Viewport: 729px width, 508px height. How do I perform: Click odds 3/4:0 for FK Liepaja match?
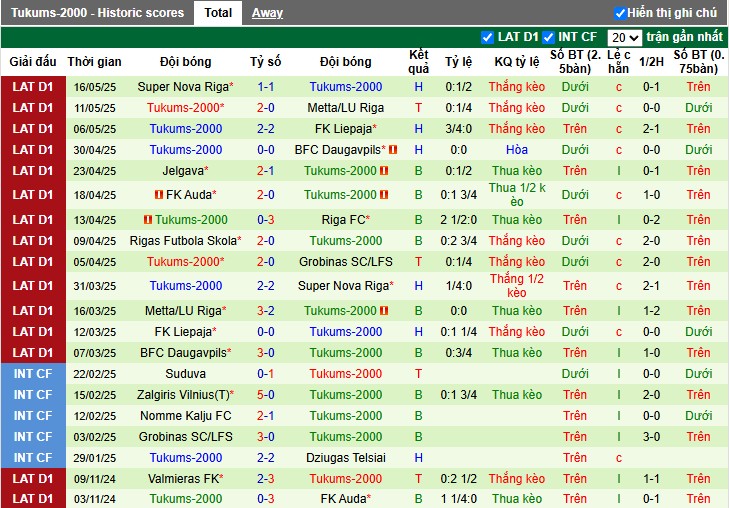pyautogui.click(x=458, y=129)
